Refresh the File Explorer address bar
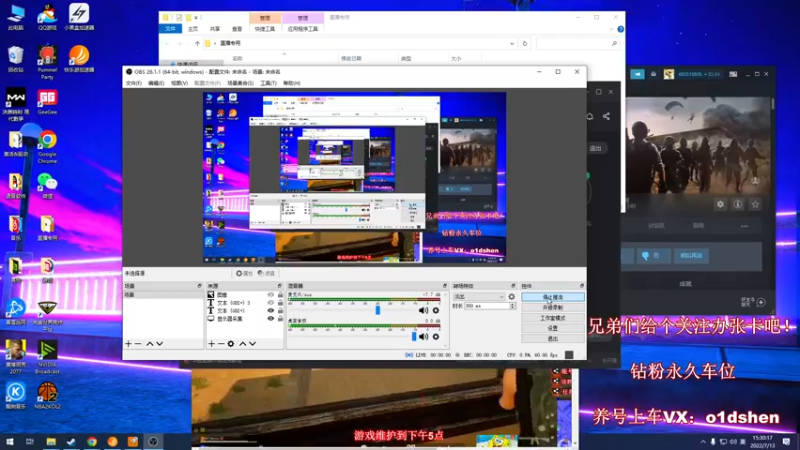800x450 pixels. pos(524,43)
